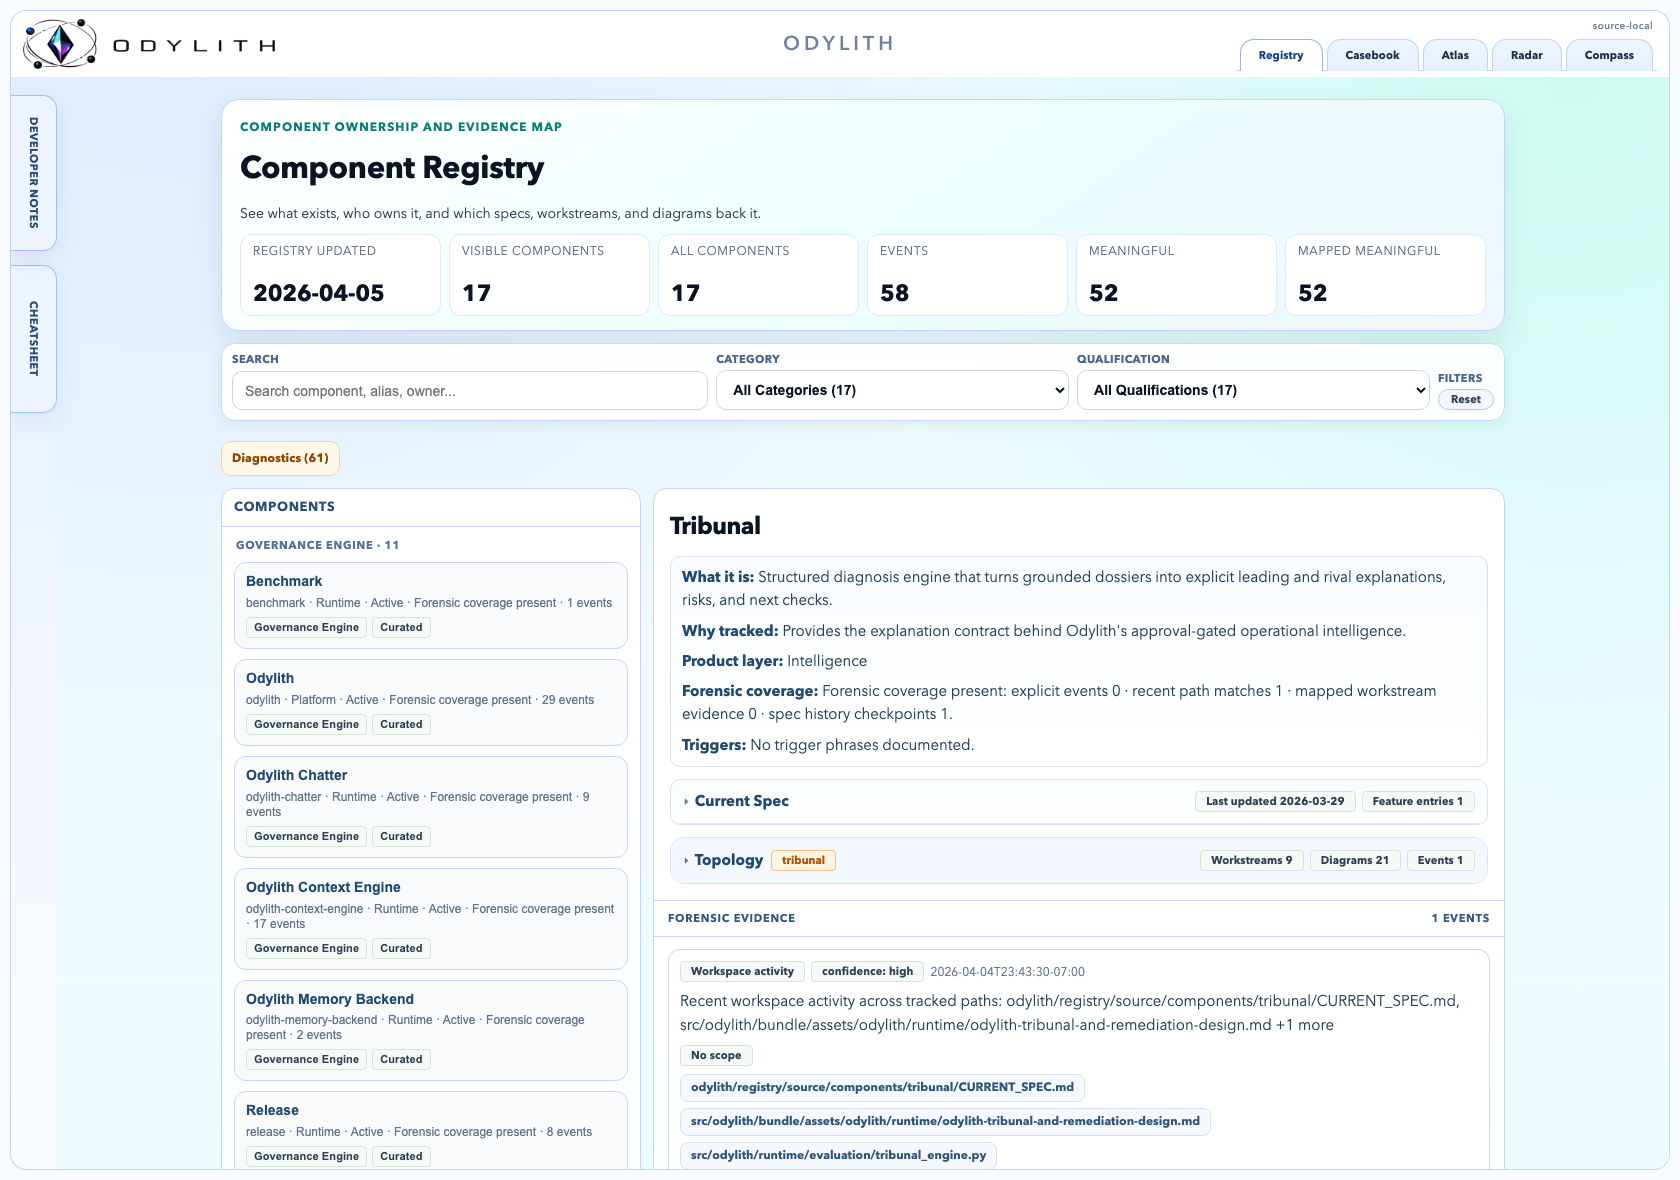
Task: Click the Registry Updated 2026-04-05 stat card
Action: [340, 275]
